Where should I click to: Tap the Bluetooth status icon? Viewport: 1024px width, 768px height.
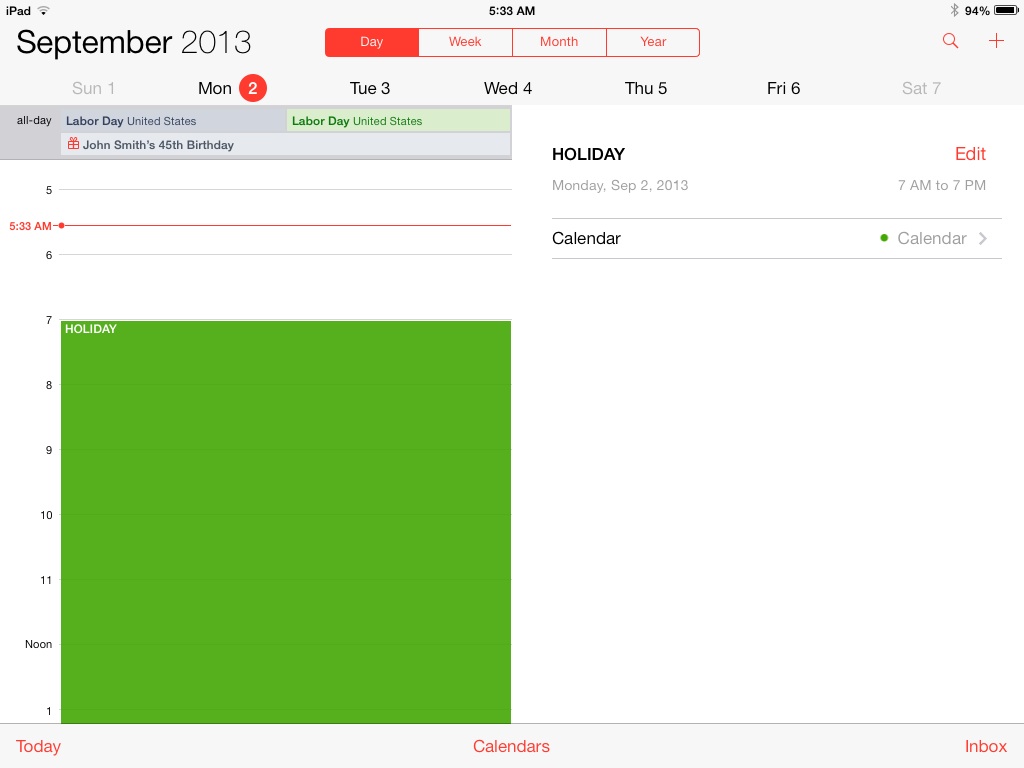[x=954, y=10]
